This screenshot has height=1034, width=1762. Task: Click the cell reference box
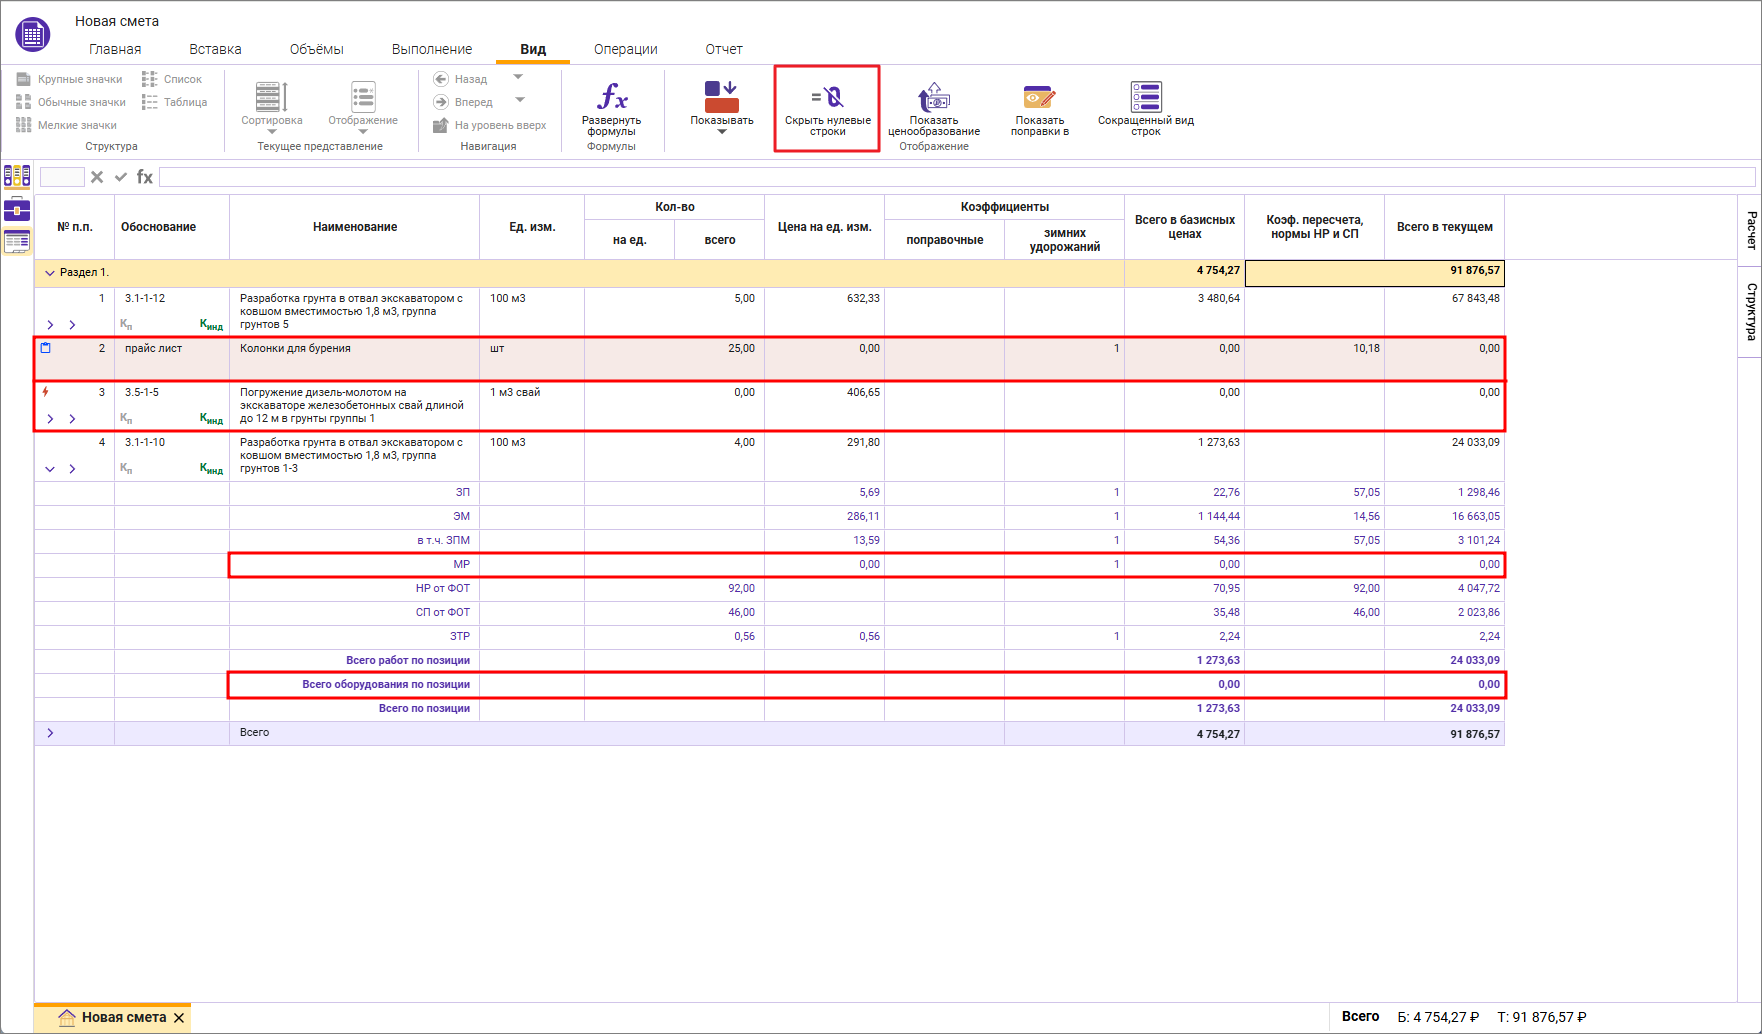(x=62, y=177)
